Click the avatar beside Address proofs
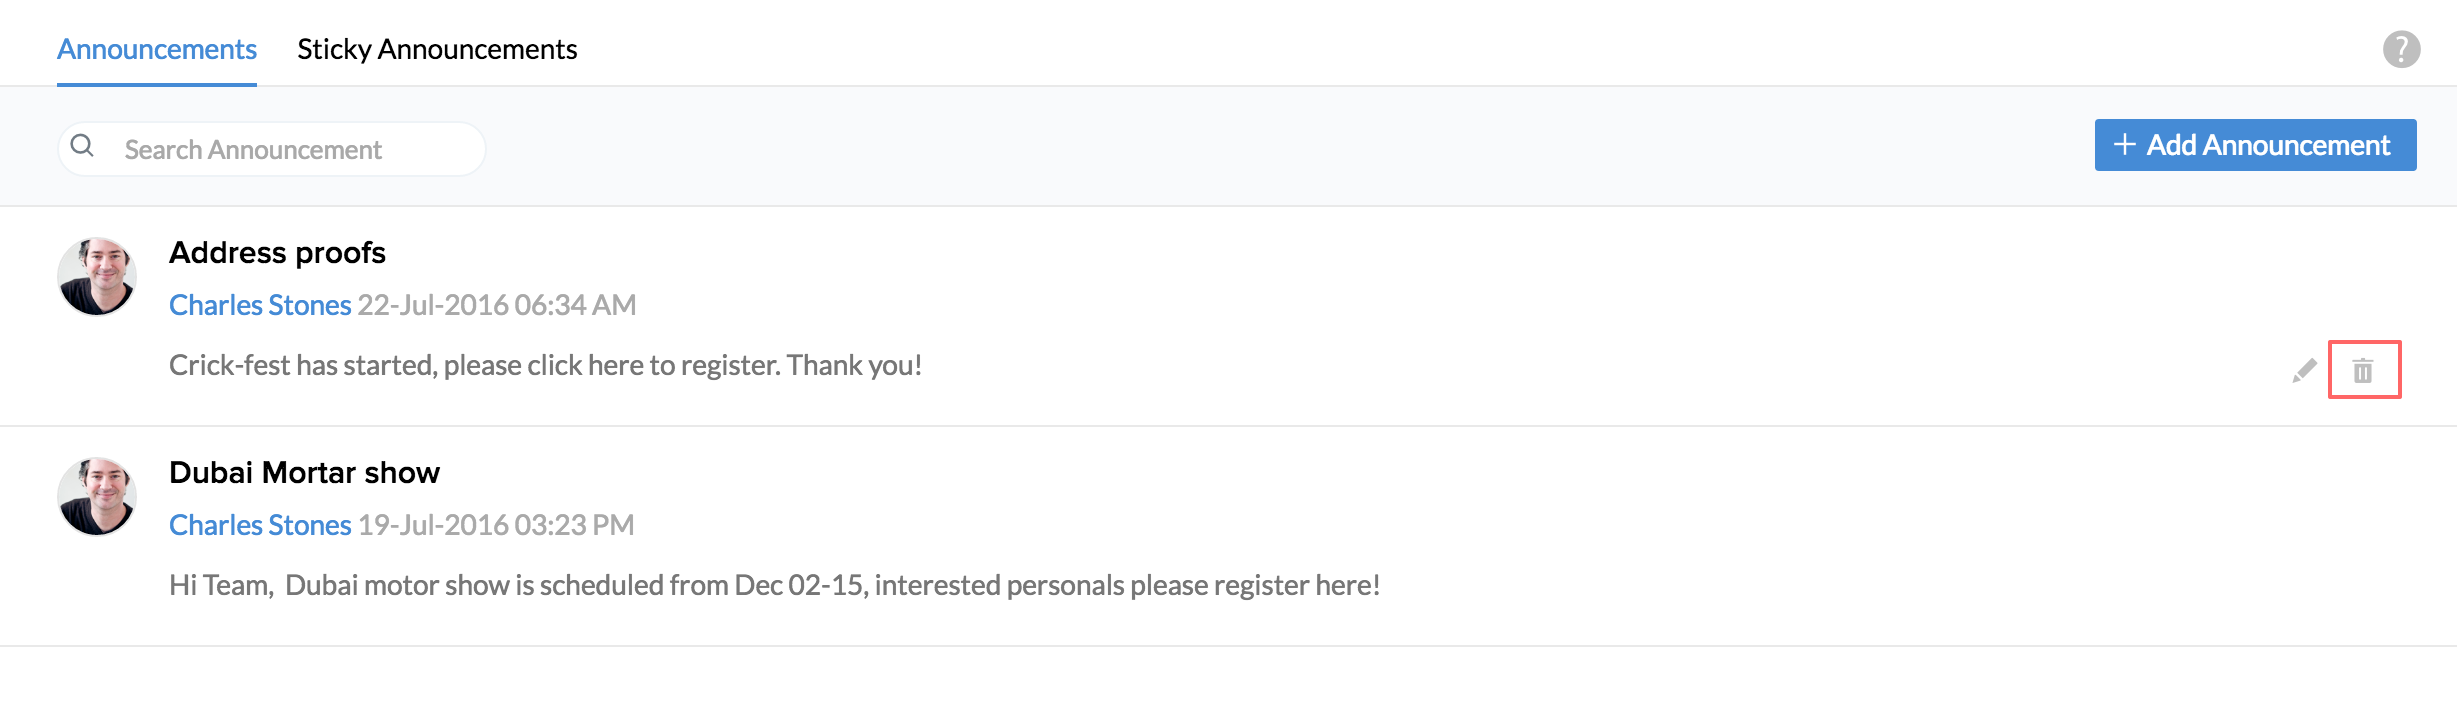Image resolution: width=2457 pixels, height=720 pixels. point(97,277)
